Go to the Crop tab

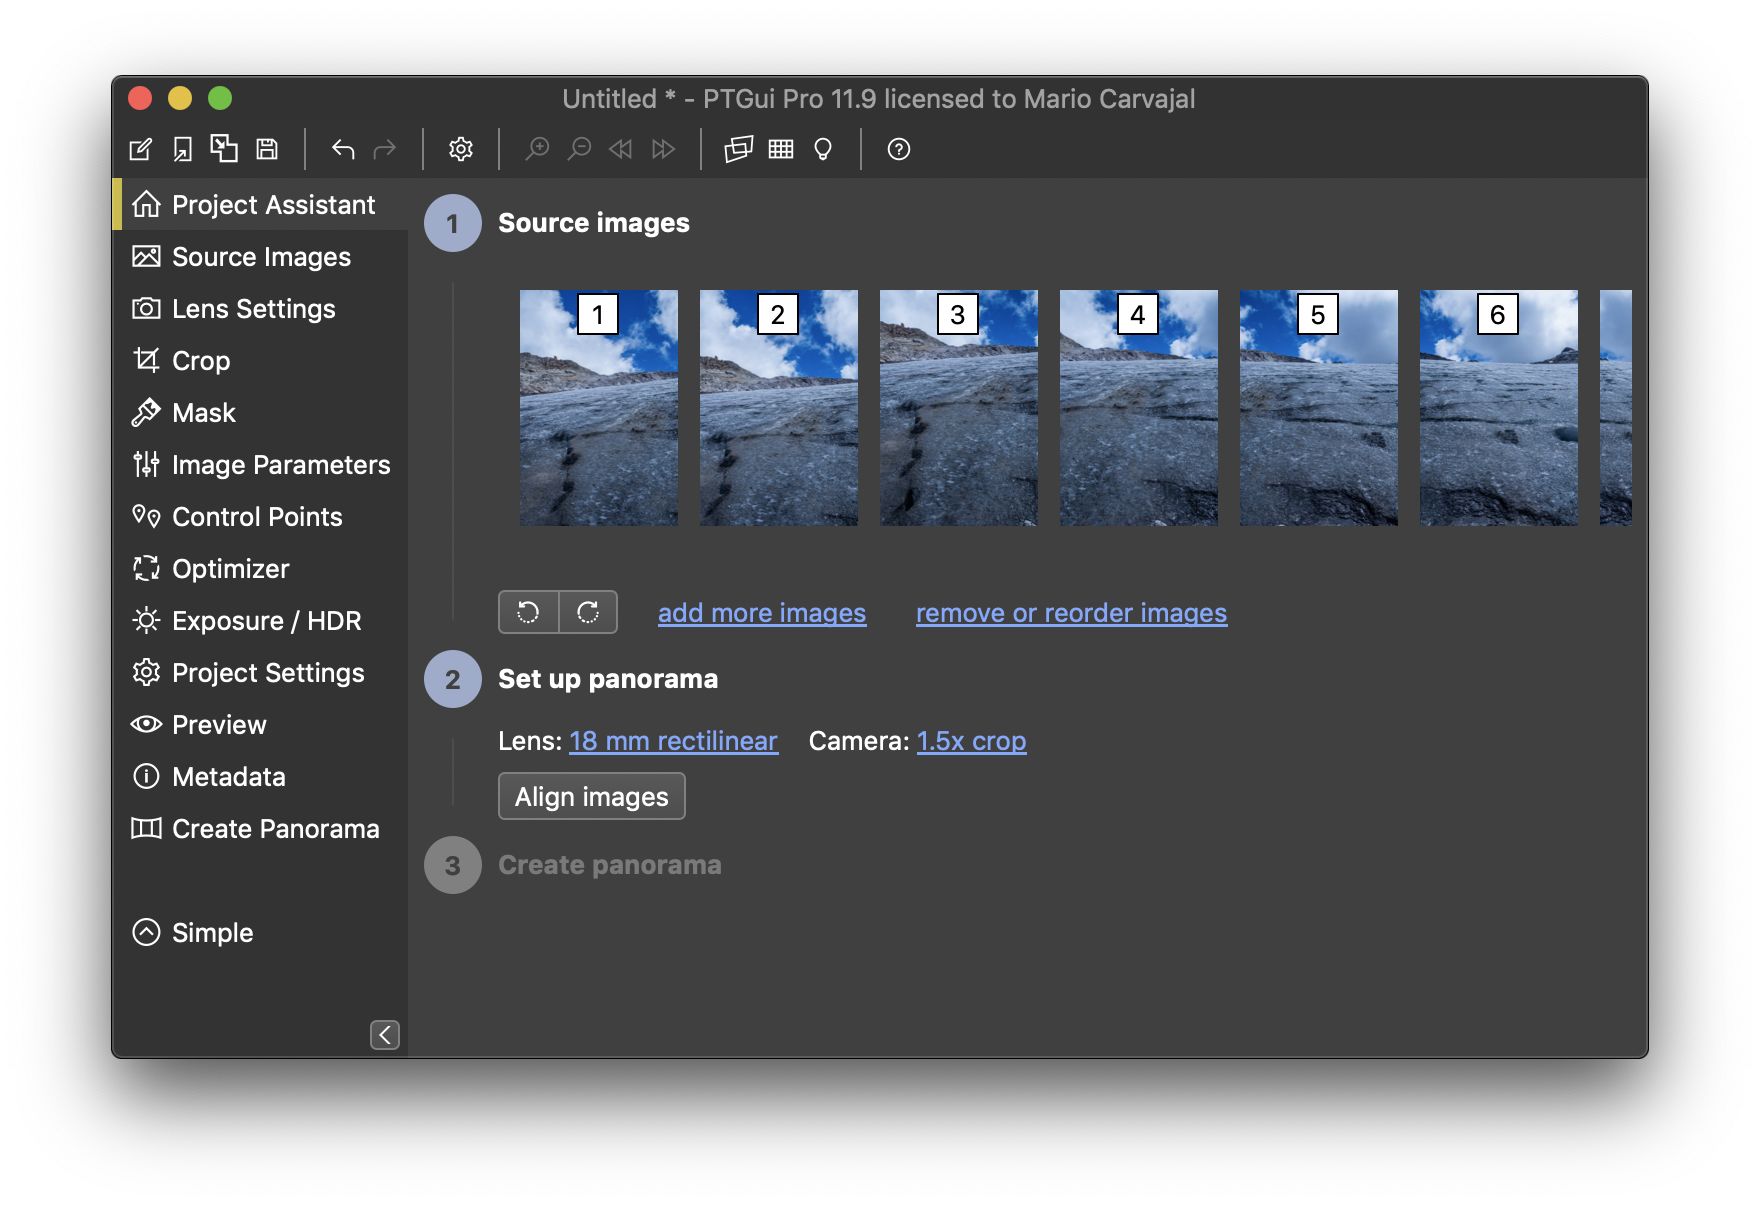(x=261, y=361)
